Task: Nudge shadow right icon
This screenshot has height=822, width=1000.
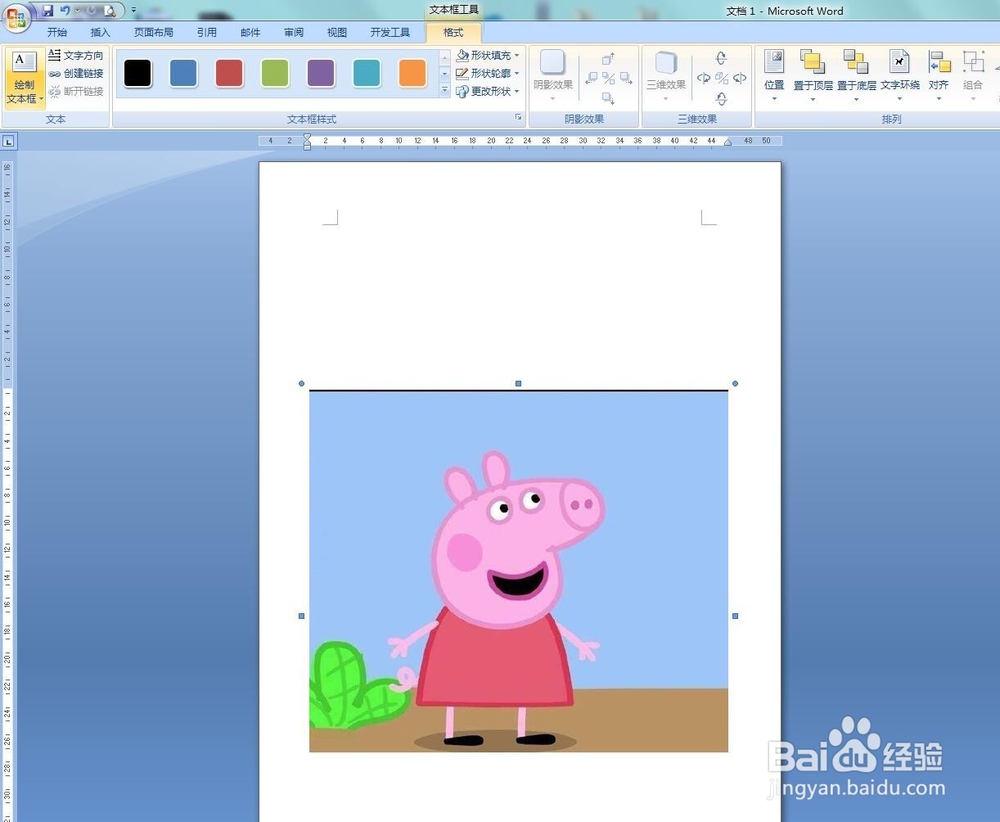Action: [626, 78]
